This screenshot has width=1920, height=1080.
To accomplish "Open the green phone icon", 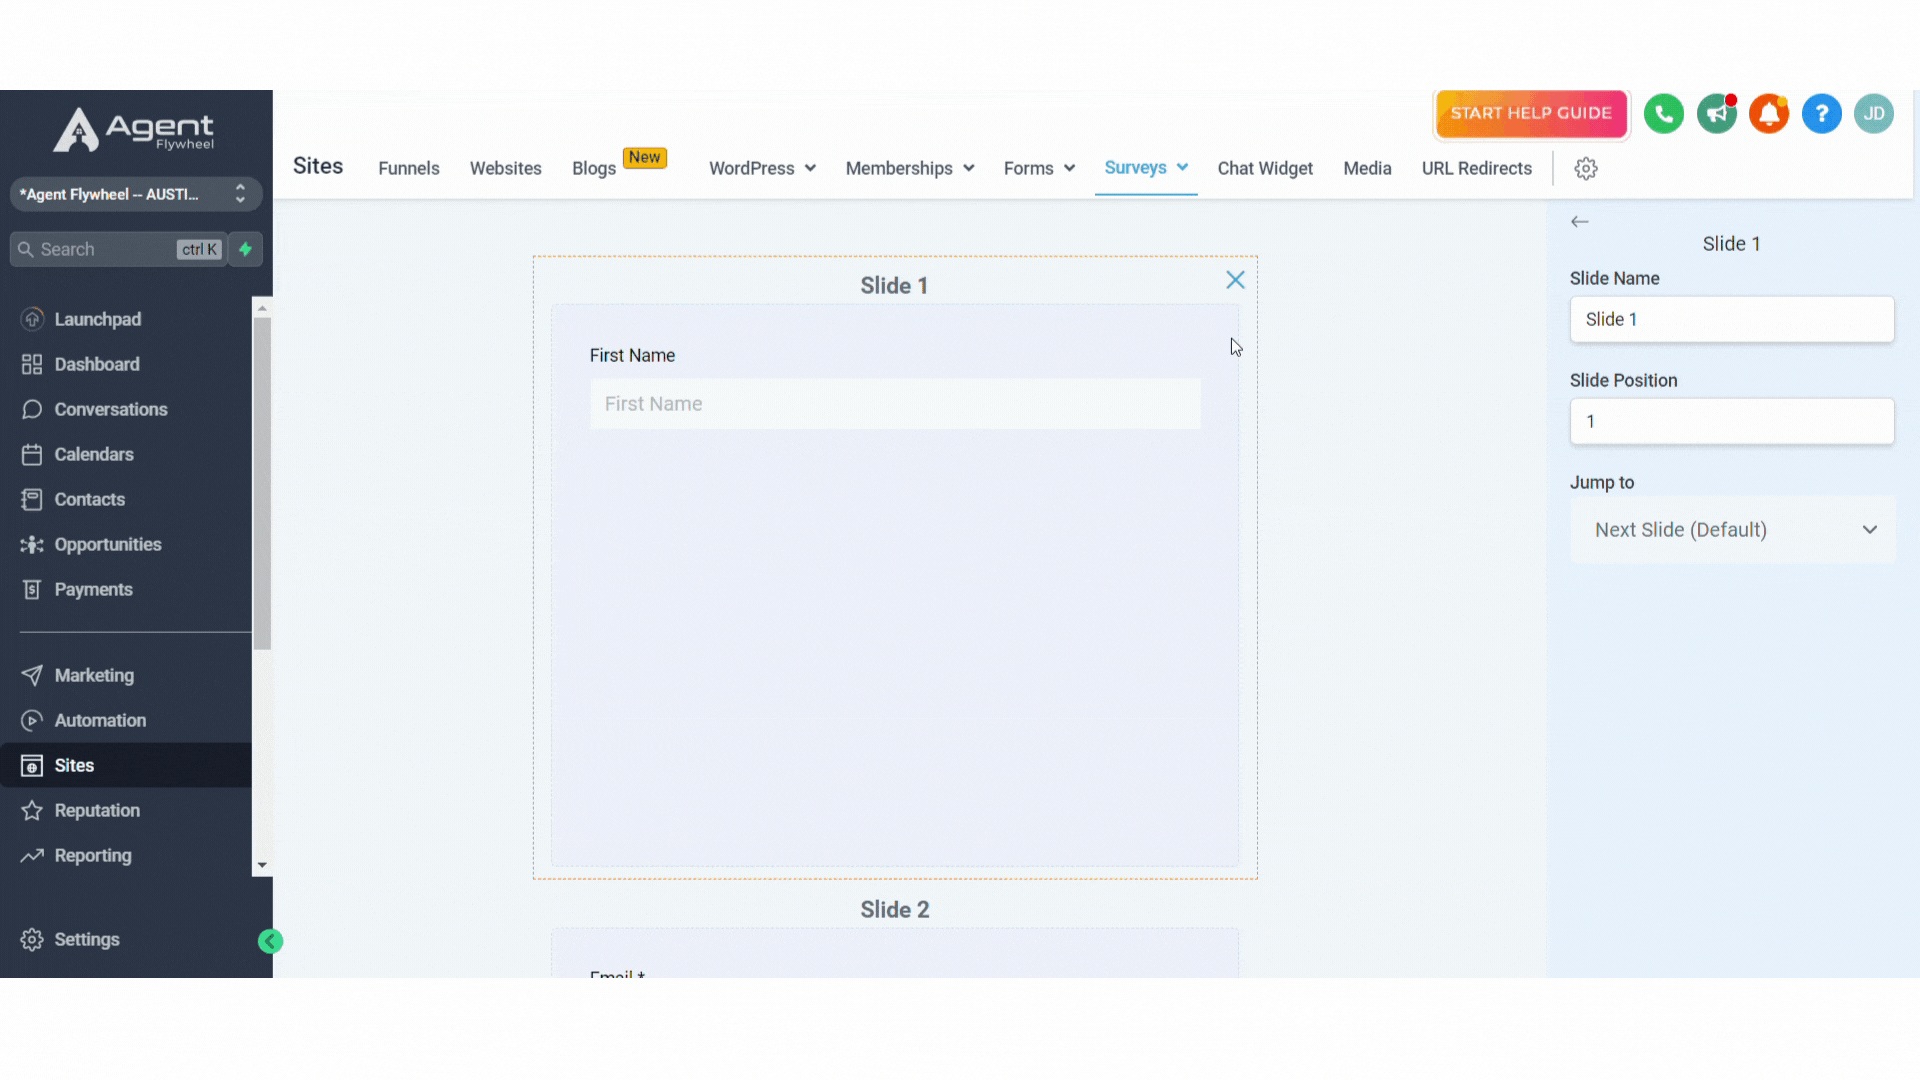I will pos(1663,113).
